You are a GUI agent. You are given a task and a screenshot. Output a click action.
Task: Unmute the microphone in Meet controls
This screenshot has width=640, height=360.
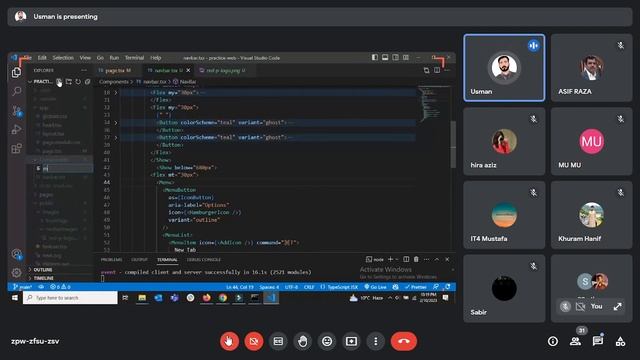(x=229, y=341)
